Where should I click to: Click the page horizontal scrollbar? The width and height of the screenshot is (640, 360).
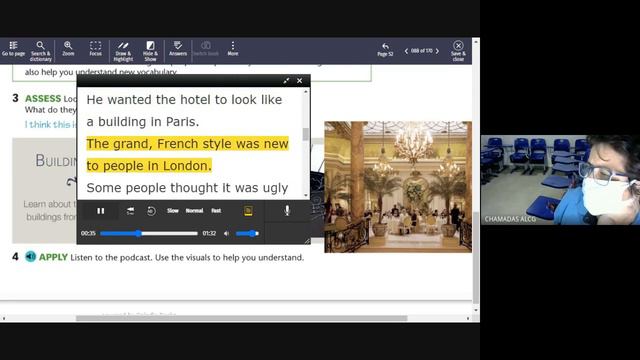click(241, 318)
